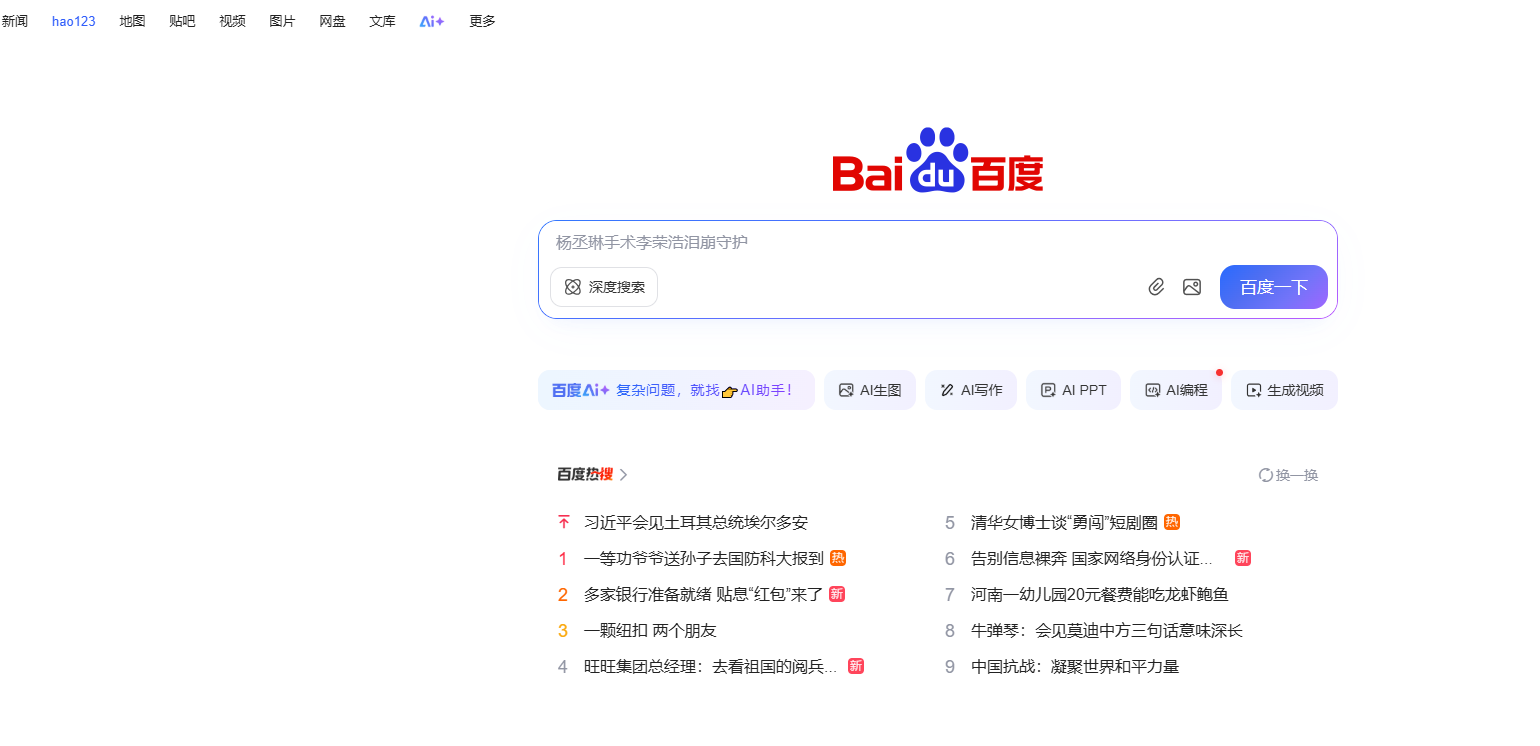Click the chevron next to 百度热搜

pyautogui.click(x=624, y=475)
